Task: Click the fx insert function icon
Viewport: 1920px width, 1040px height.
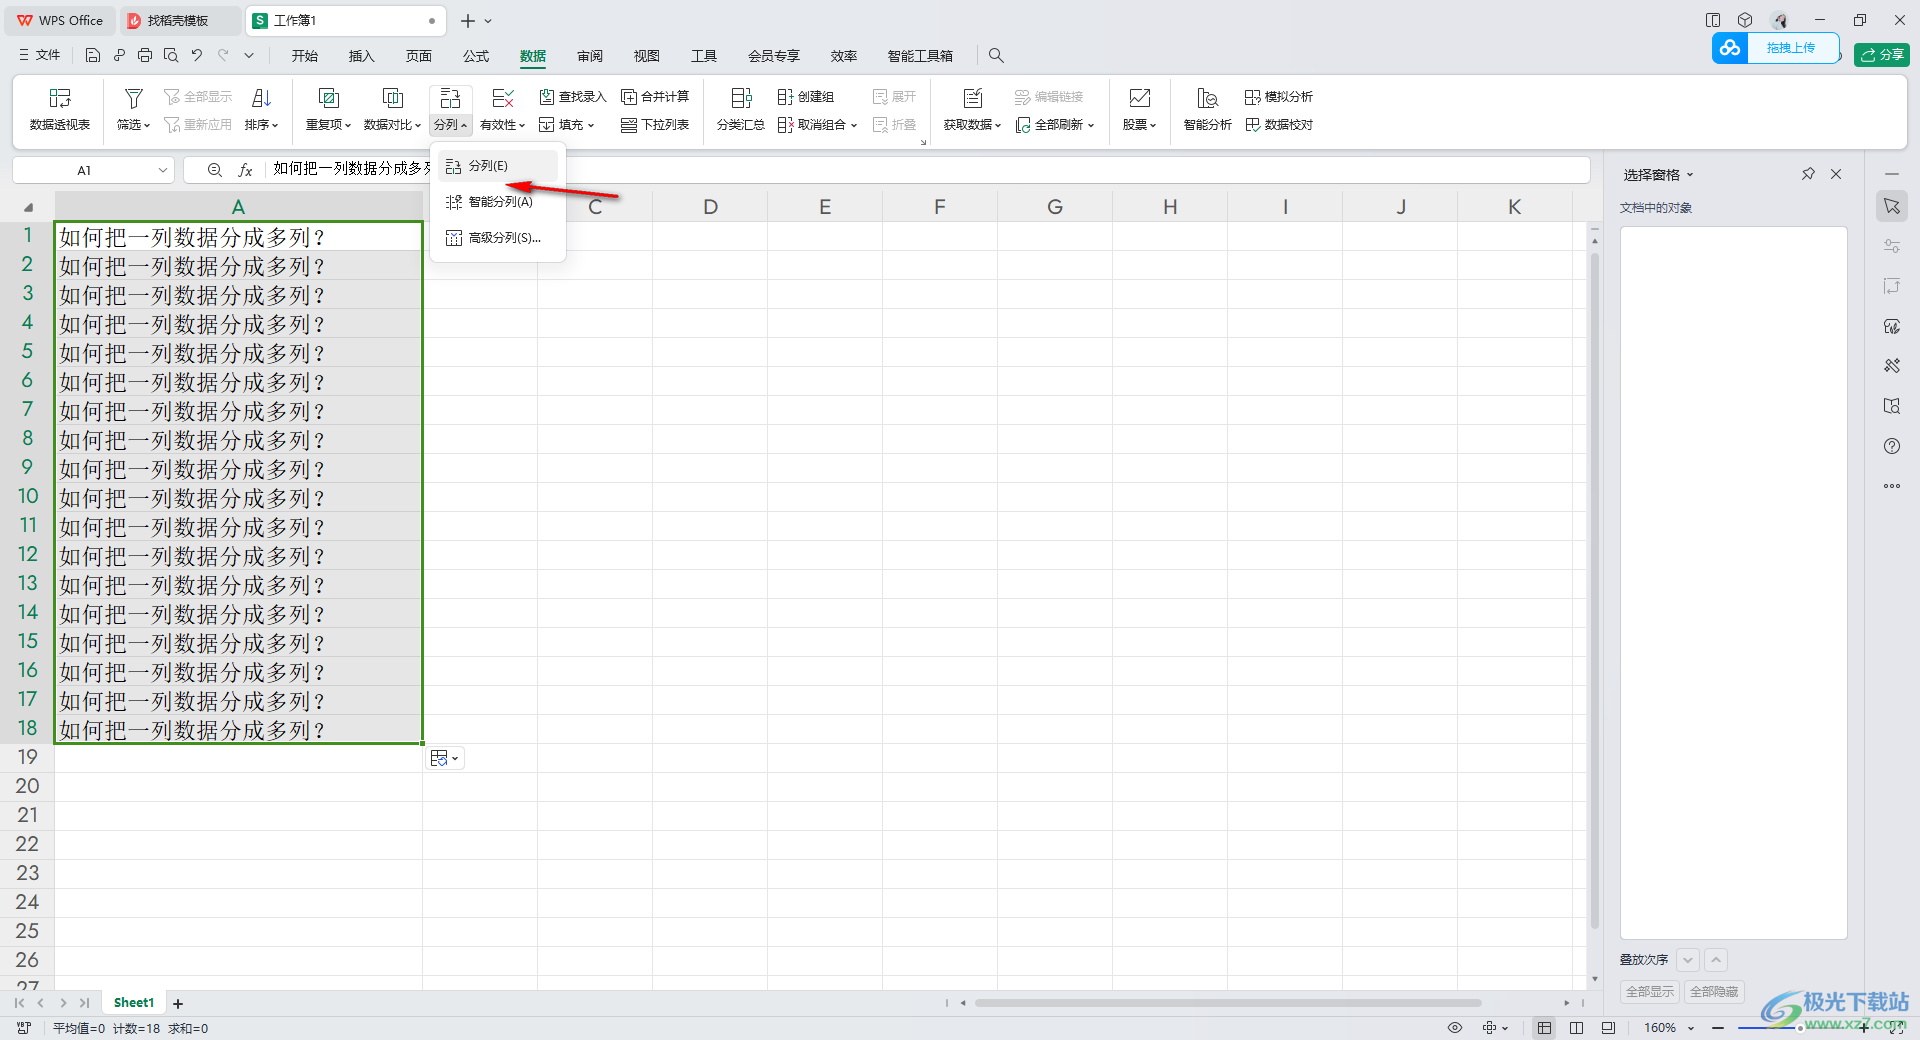Action: (x=245, y=170)
